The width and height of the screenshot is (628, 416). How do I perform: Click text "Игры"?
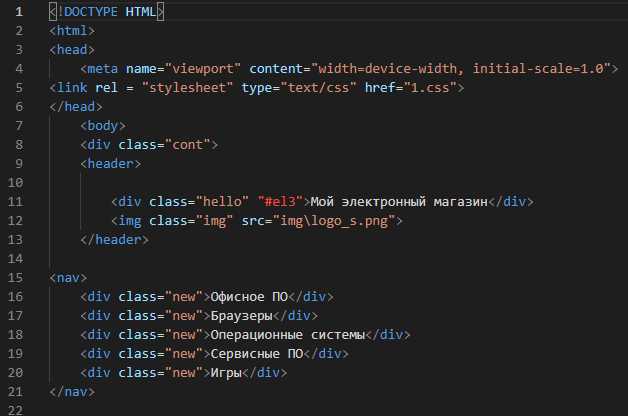pos(226,373)
